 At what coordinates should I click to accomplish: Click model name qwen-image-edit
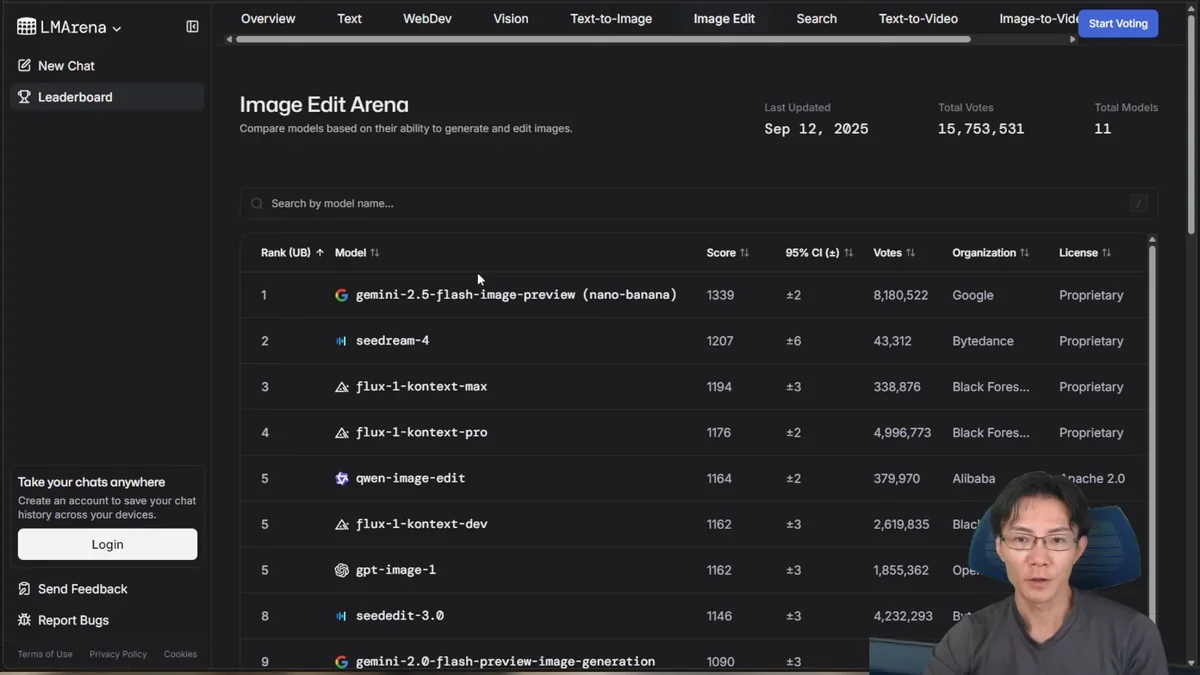410,479
